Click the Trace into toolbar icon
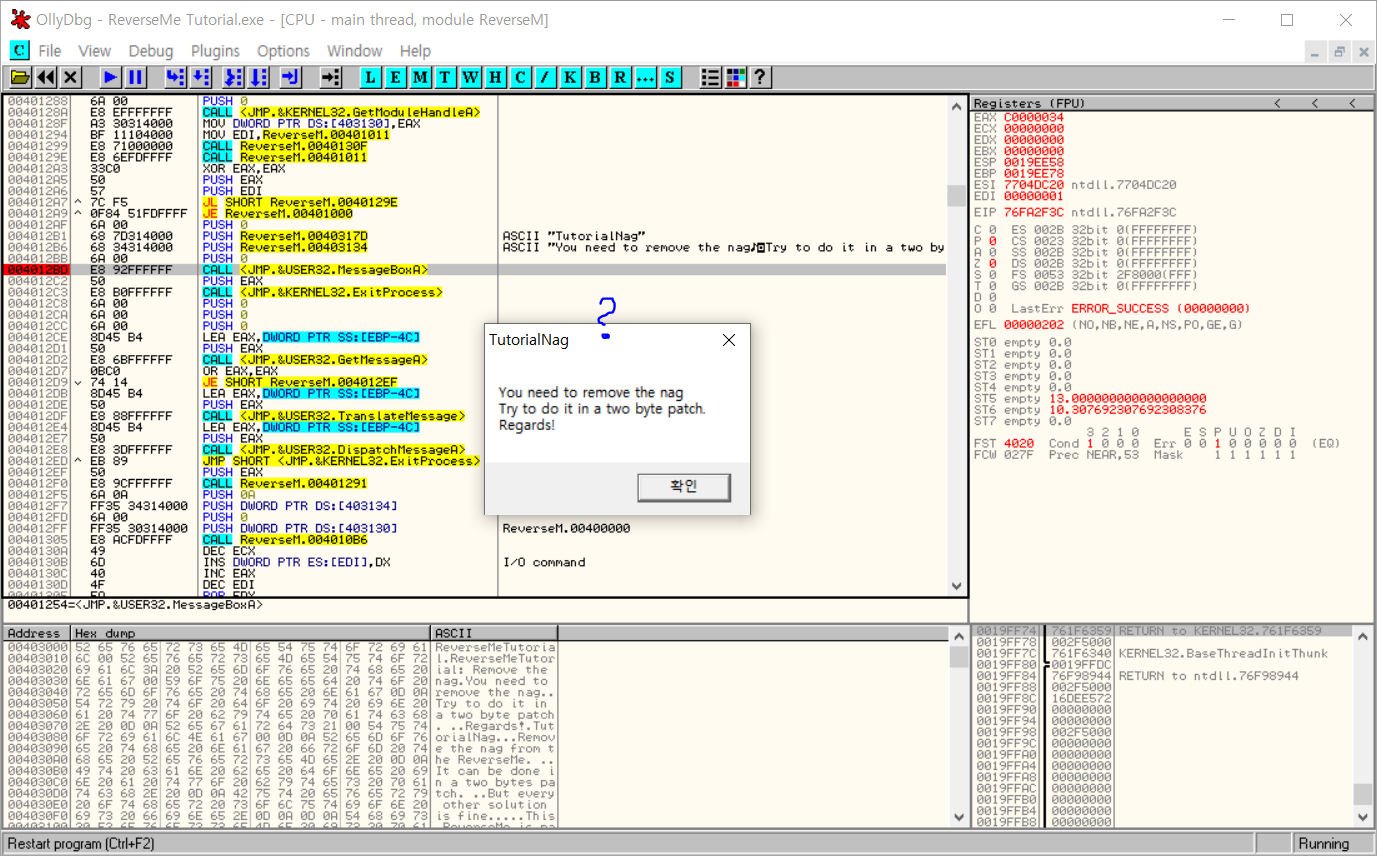 (x=234, y=77)
